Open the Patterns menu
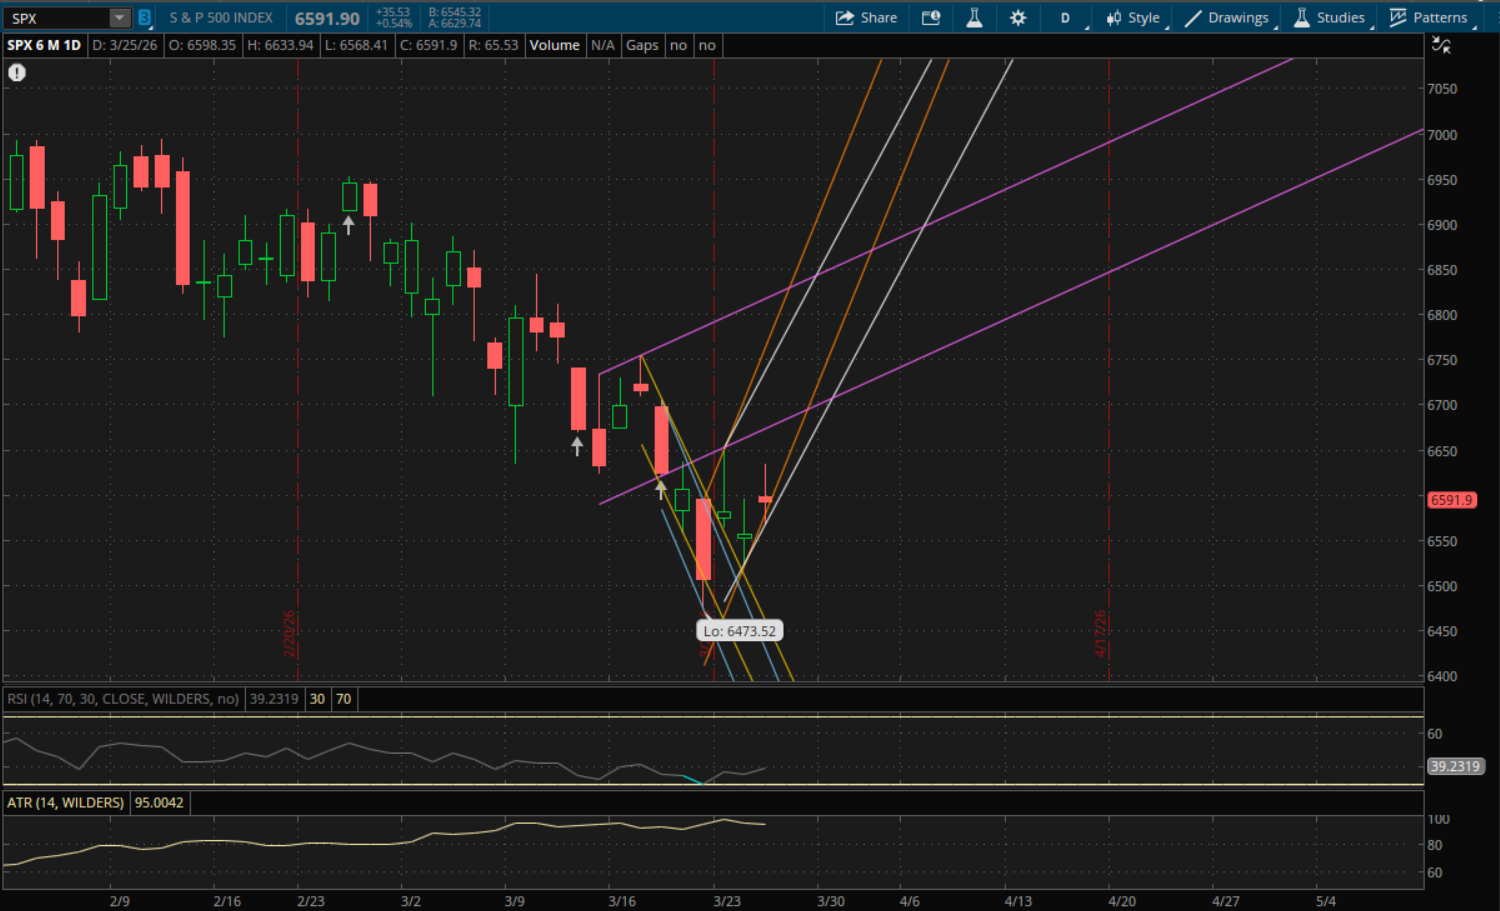The height and width of the screenshot is (911, 1500). coord(1429,18)
